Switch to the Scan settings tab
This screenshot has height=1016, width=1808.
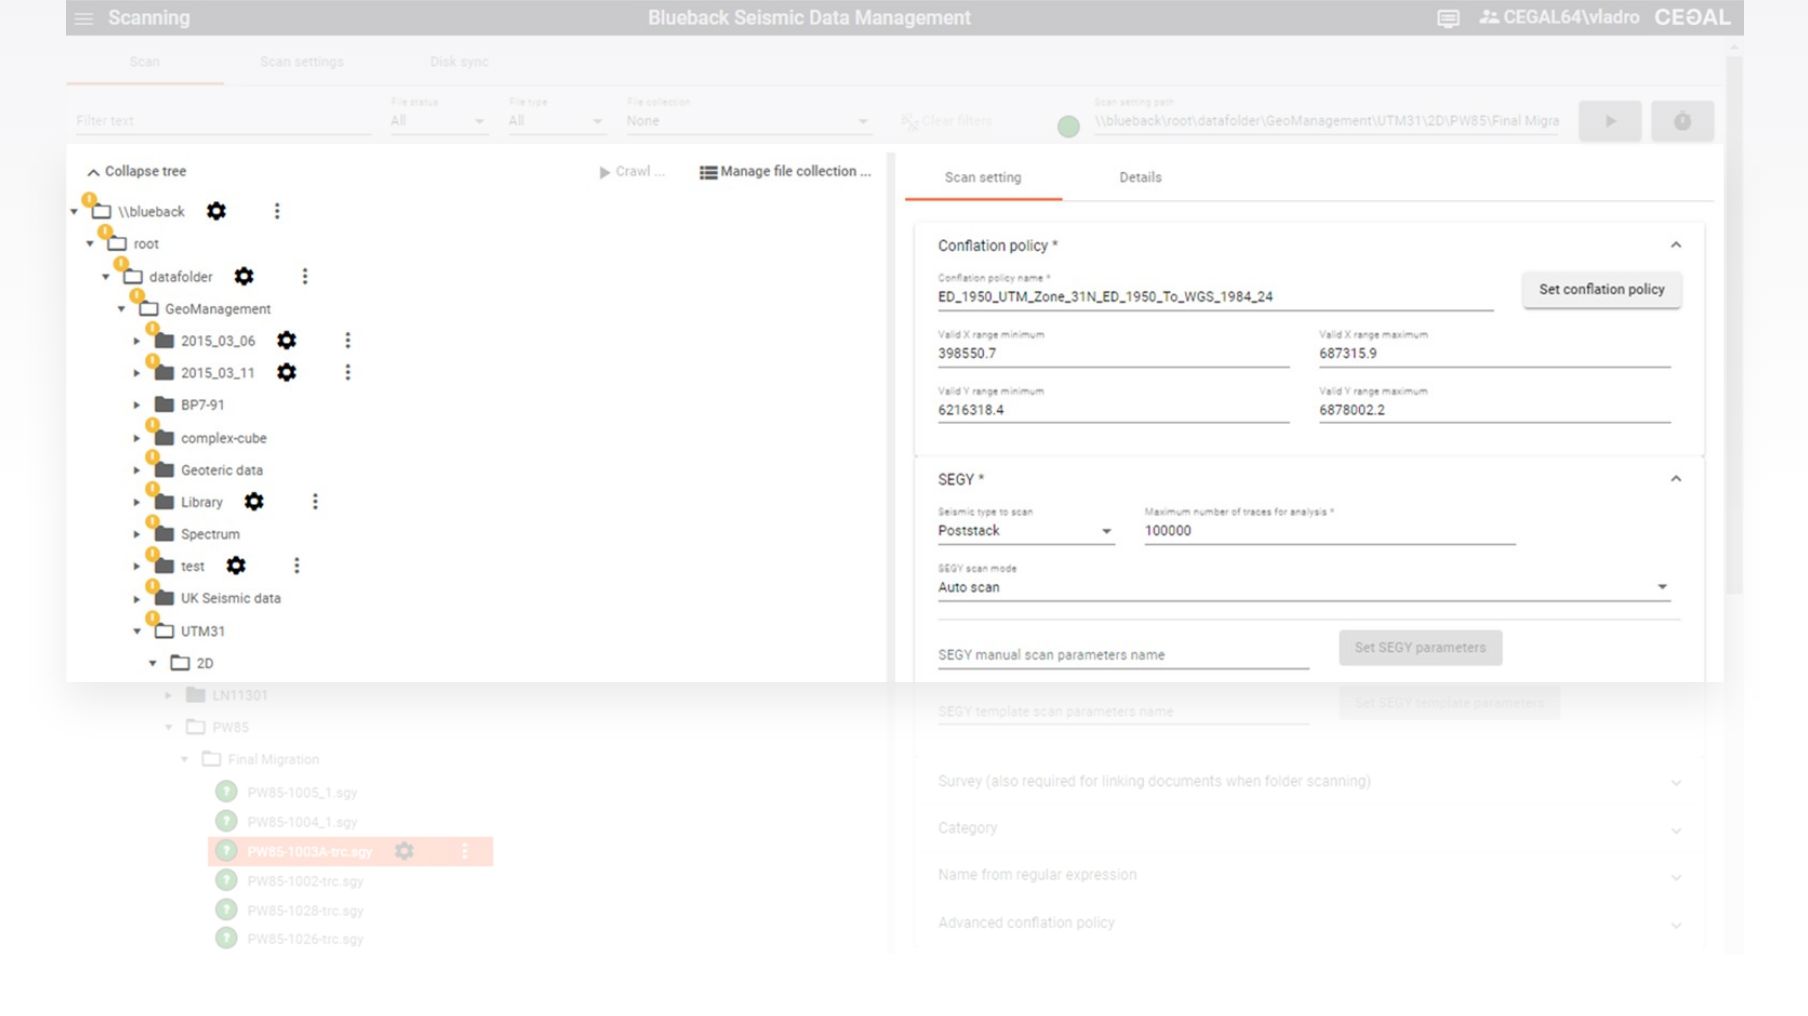(301, 62)
